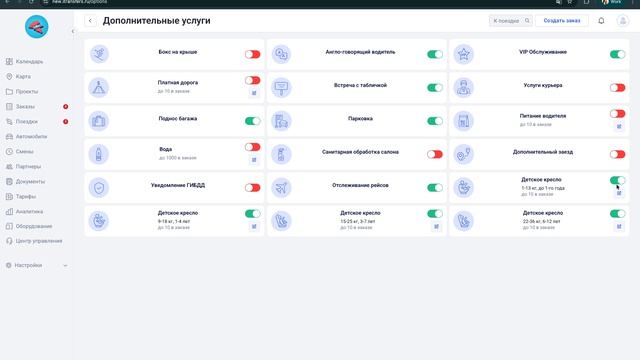Image resolution: width=640 pixels, height=360 pixels.
Task: Open Поездки in sidebar
Action: [22, 122]
